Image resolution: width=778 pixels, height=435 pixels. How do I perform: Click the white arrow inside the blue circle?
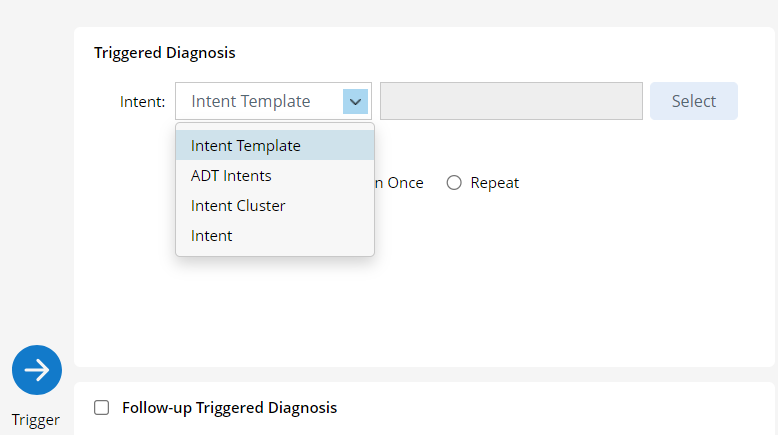point(37,370)
